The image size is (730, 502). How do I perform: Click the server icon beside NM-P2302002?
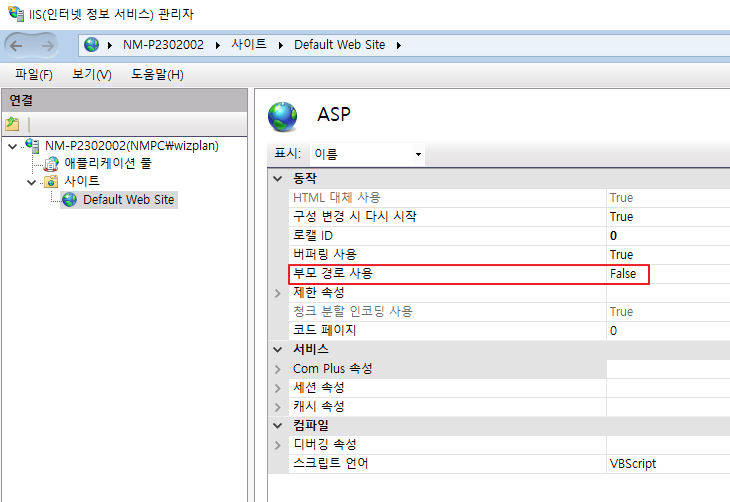(x=32, y=145)
